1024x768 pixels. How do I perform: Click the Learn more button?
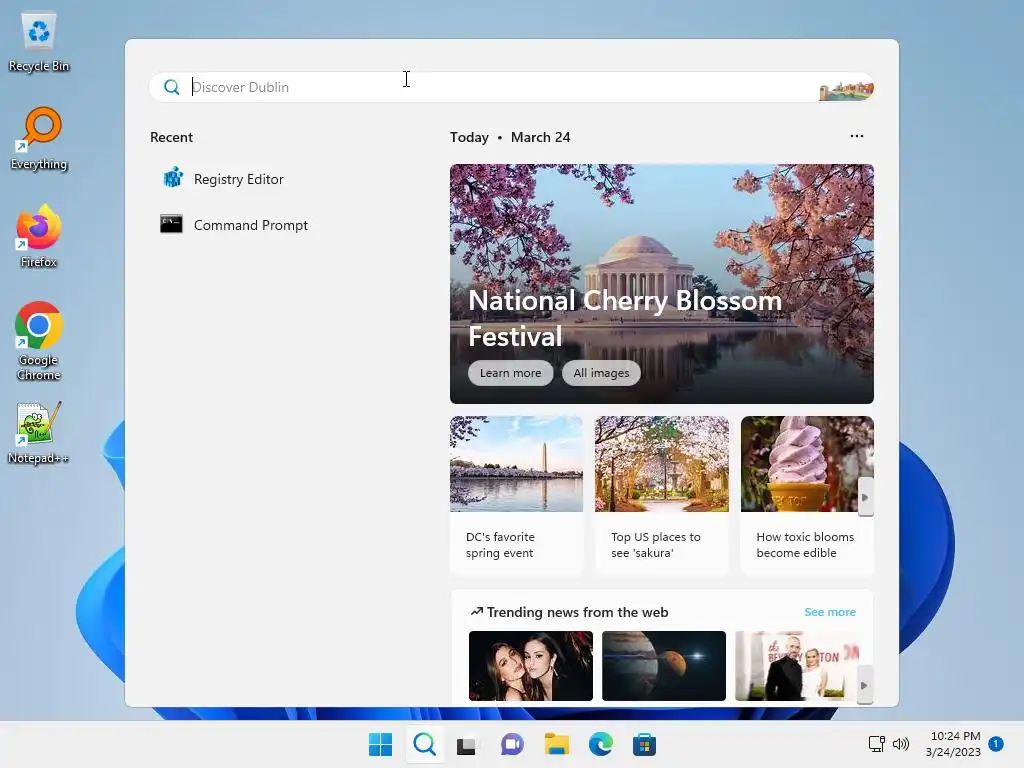(x=511, y=373)
